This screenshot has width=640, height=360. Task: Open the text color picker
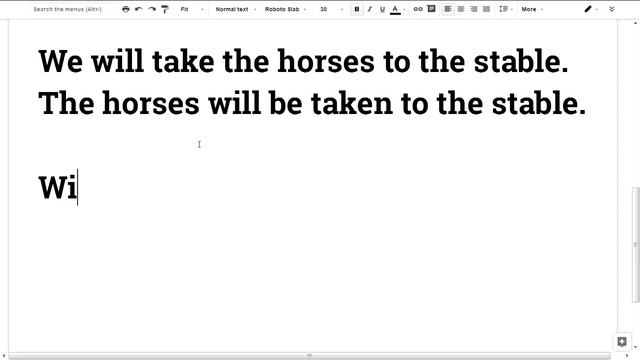[x=395, y=9]
